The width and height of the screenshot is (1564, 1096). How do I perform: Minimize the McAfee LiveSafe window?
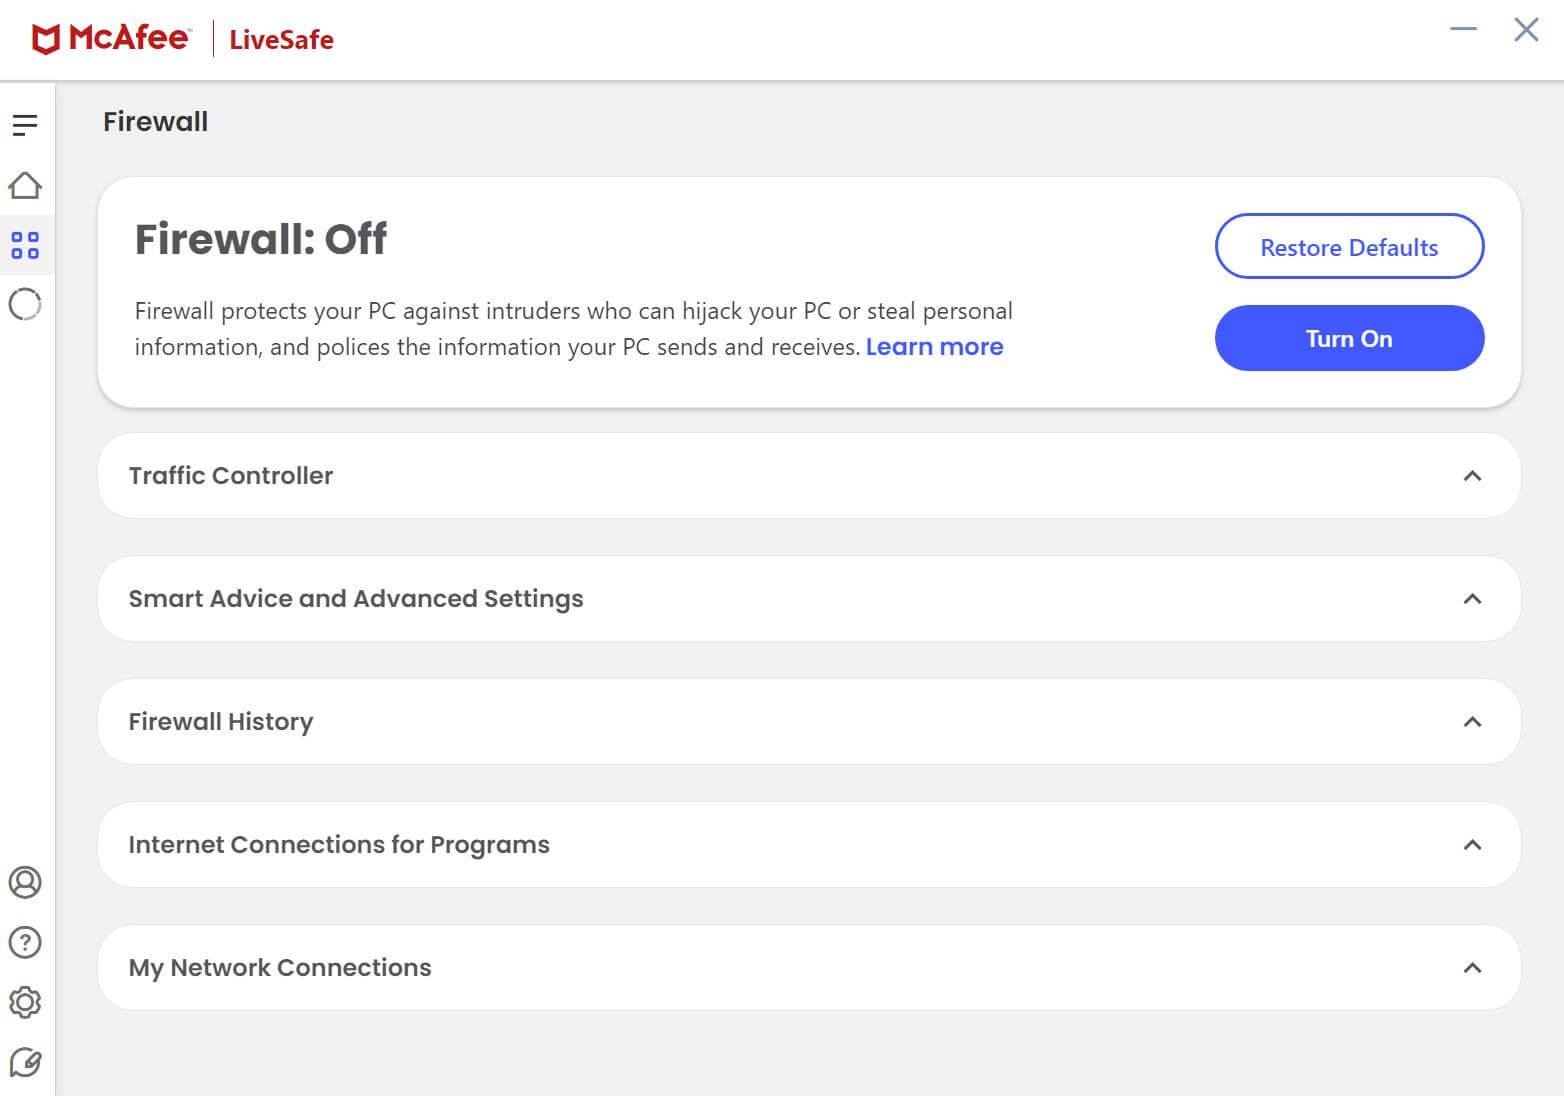1463,29
